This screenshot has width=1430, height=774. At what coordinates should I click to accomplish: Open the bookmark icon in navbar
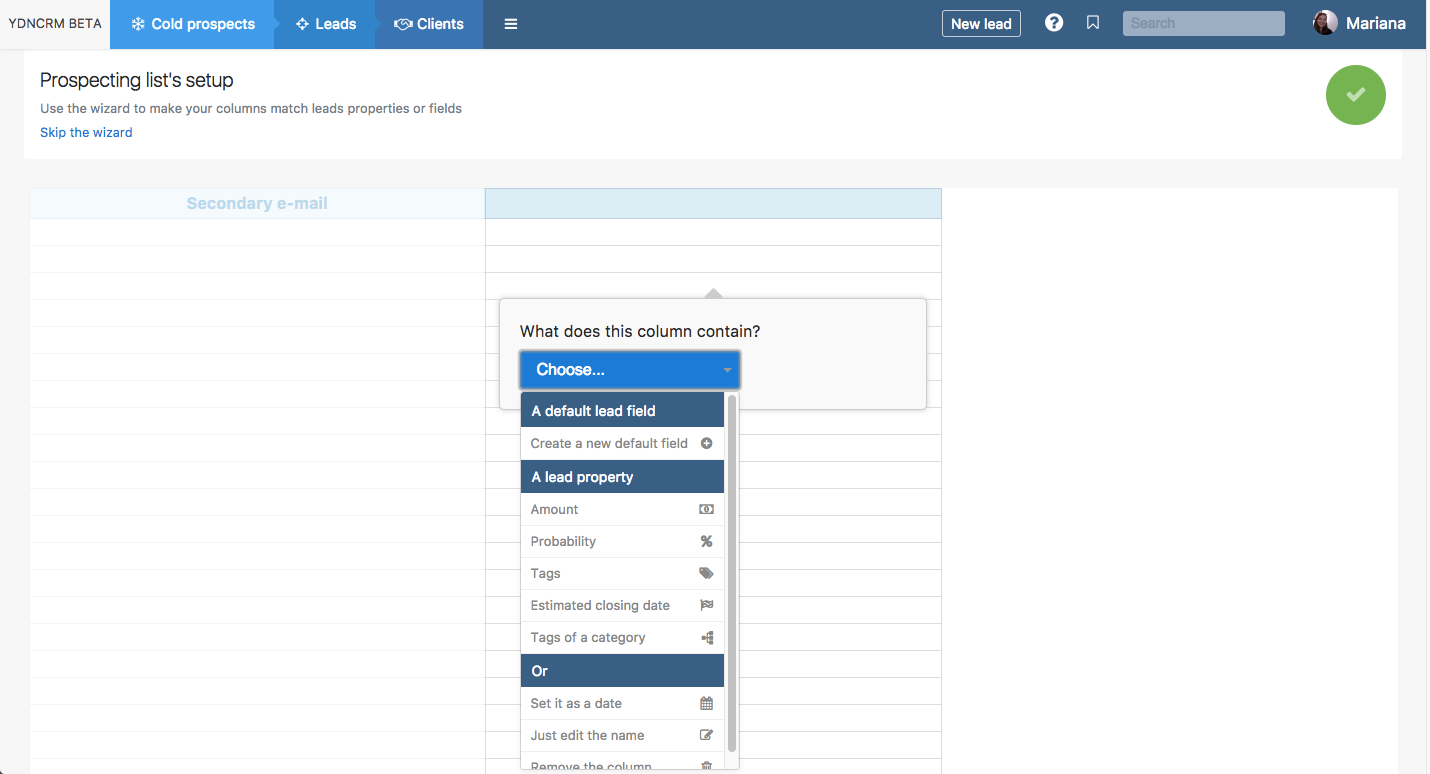coord(1093,23)
